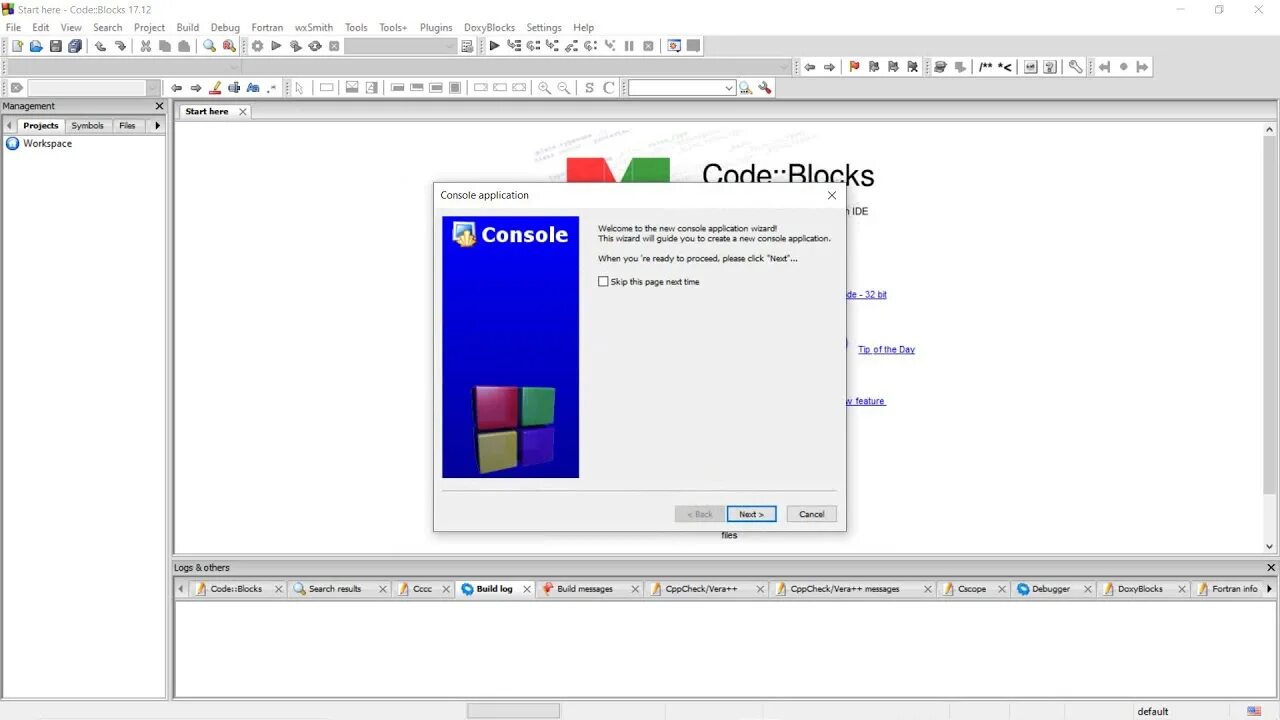Image resolution: width=1280 pixels, height=720 pixels.
Task: Click Cancel in the Console wizard
Action: pos(812,514)
